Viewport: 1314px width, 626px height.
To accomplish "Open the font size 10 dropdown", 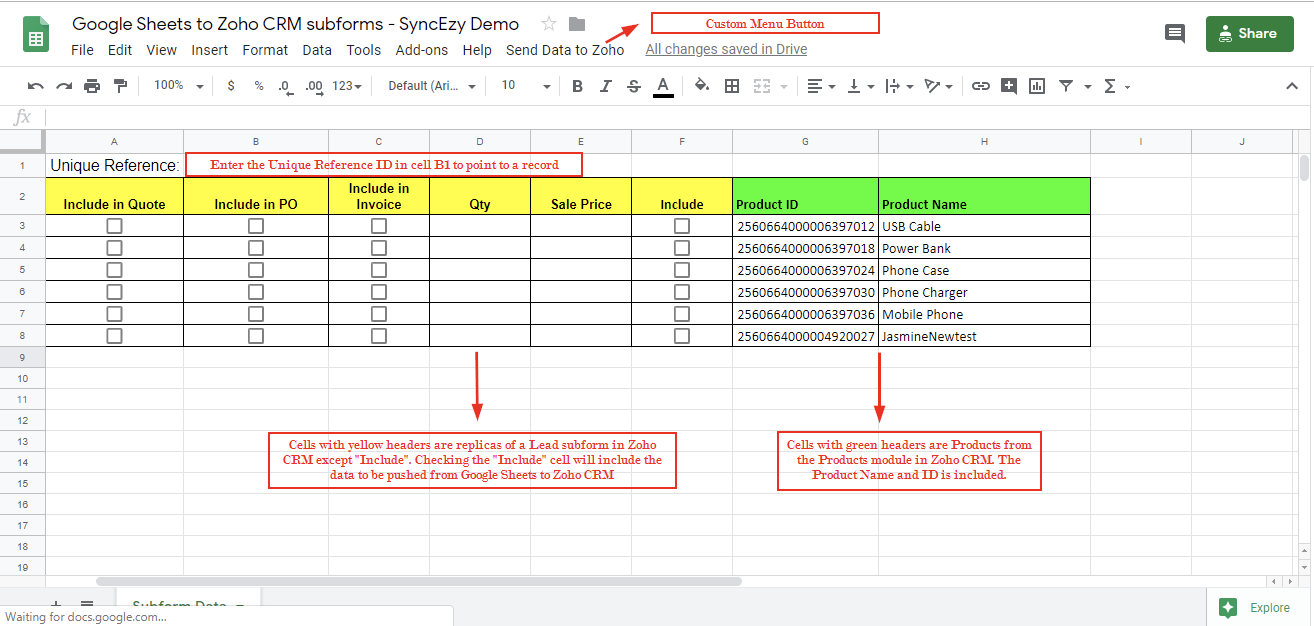I will click(x=526, y=86).
